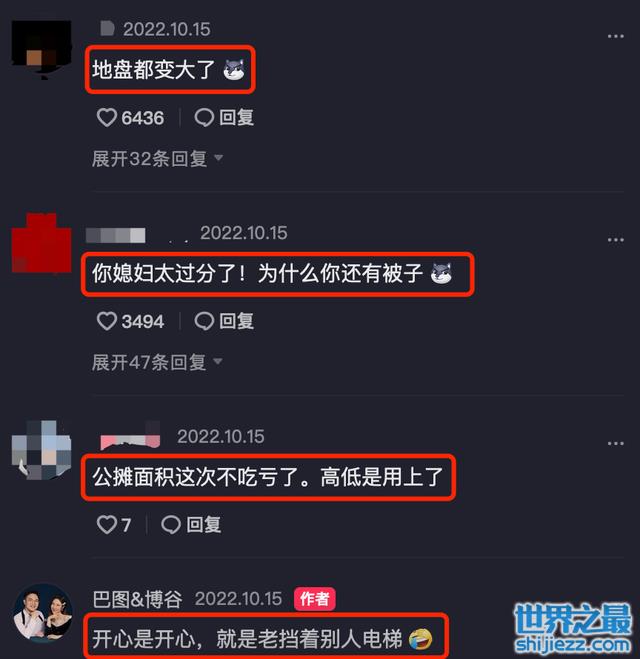Open 巴图&博谷 author avatar

(42, 613)
